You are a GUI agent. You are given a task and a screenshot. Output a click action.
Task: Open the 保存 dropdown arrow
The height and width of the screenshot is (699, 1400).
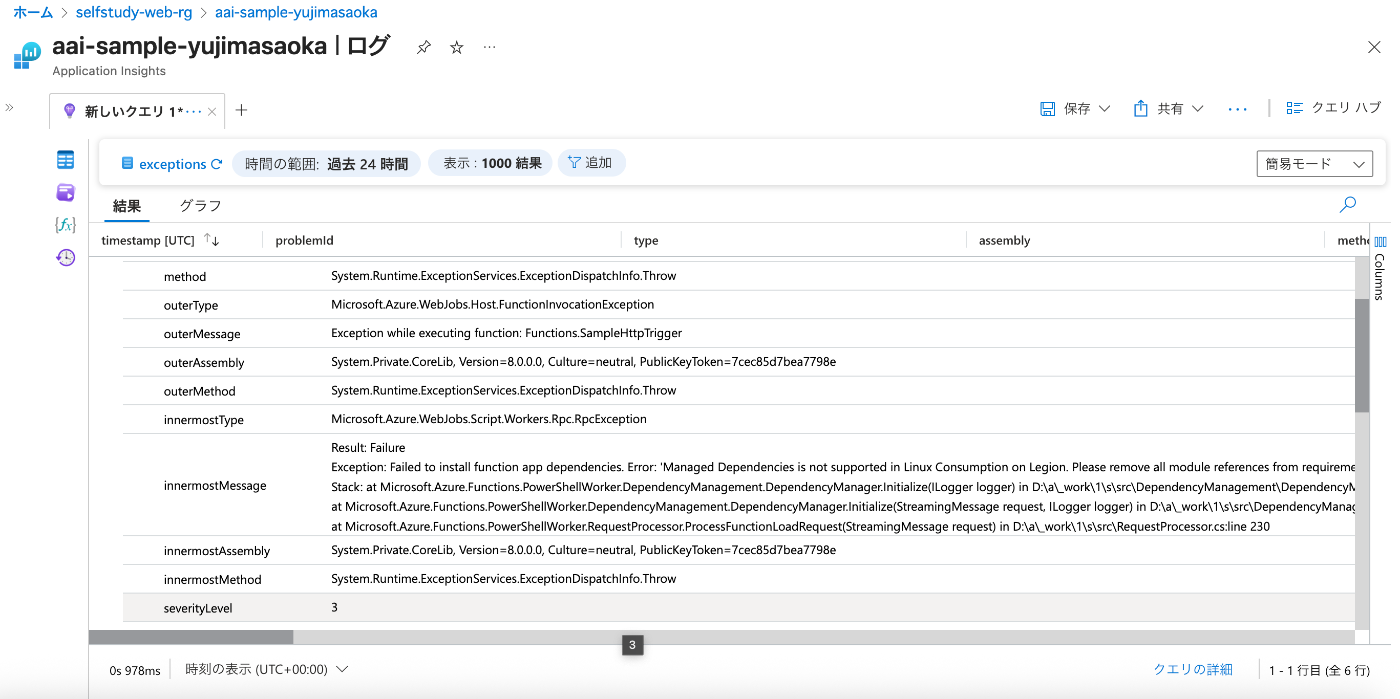pyautogui.click(x=1105, y=108)
